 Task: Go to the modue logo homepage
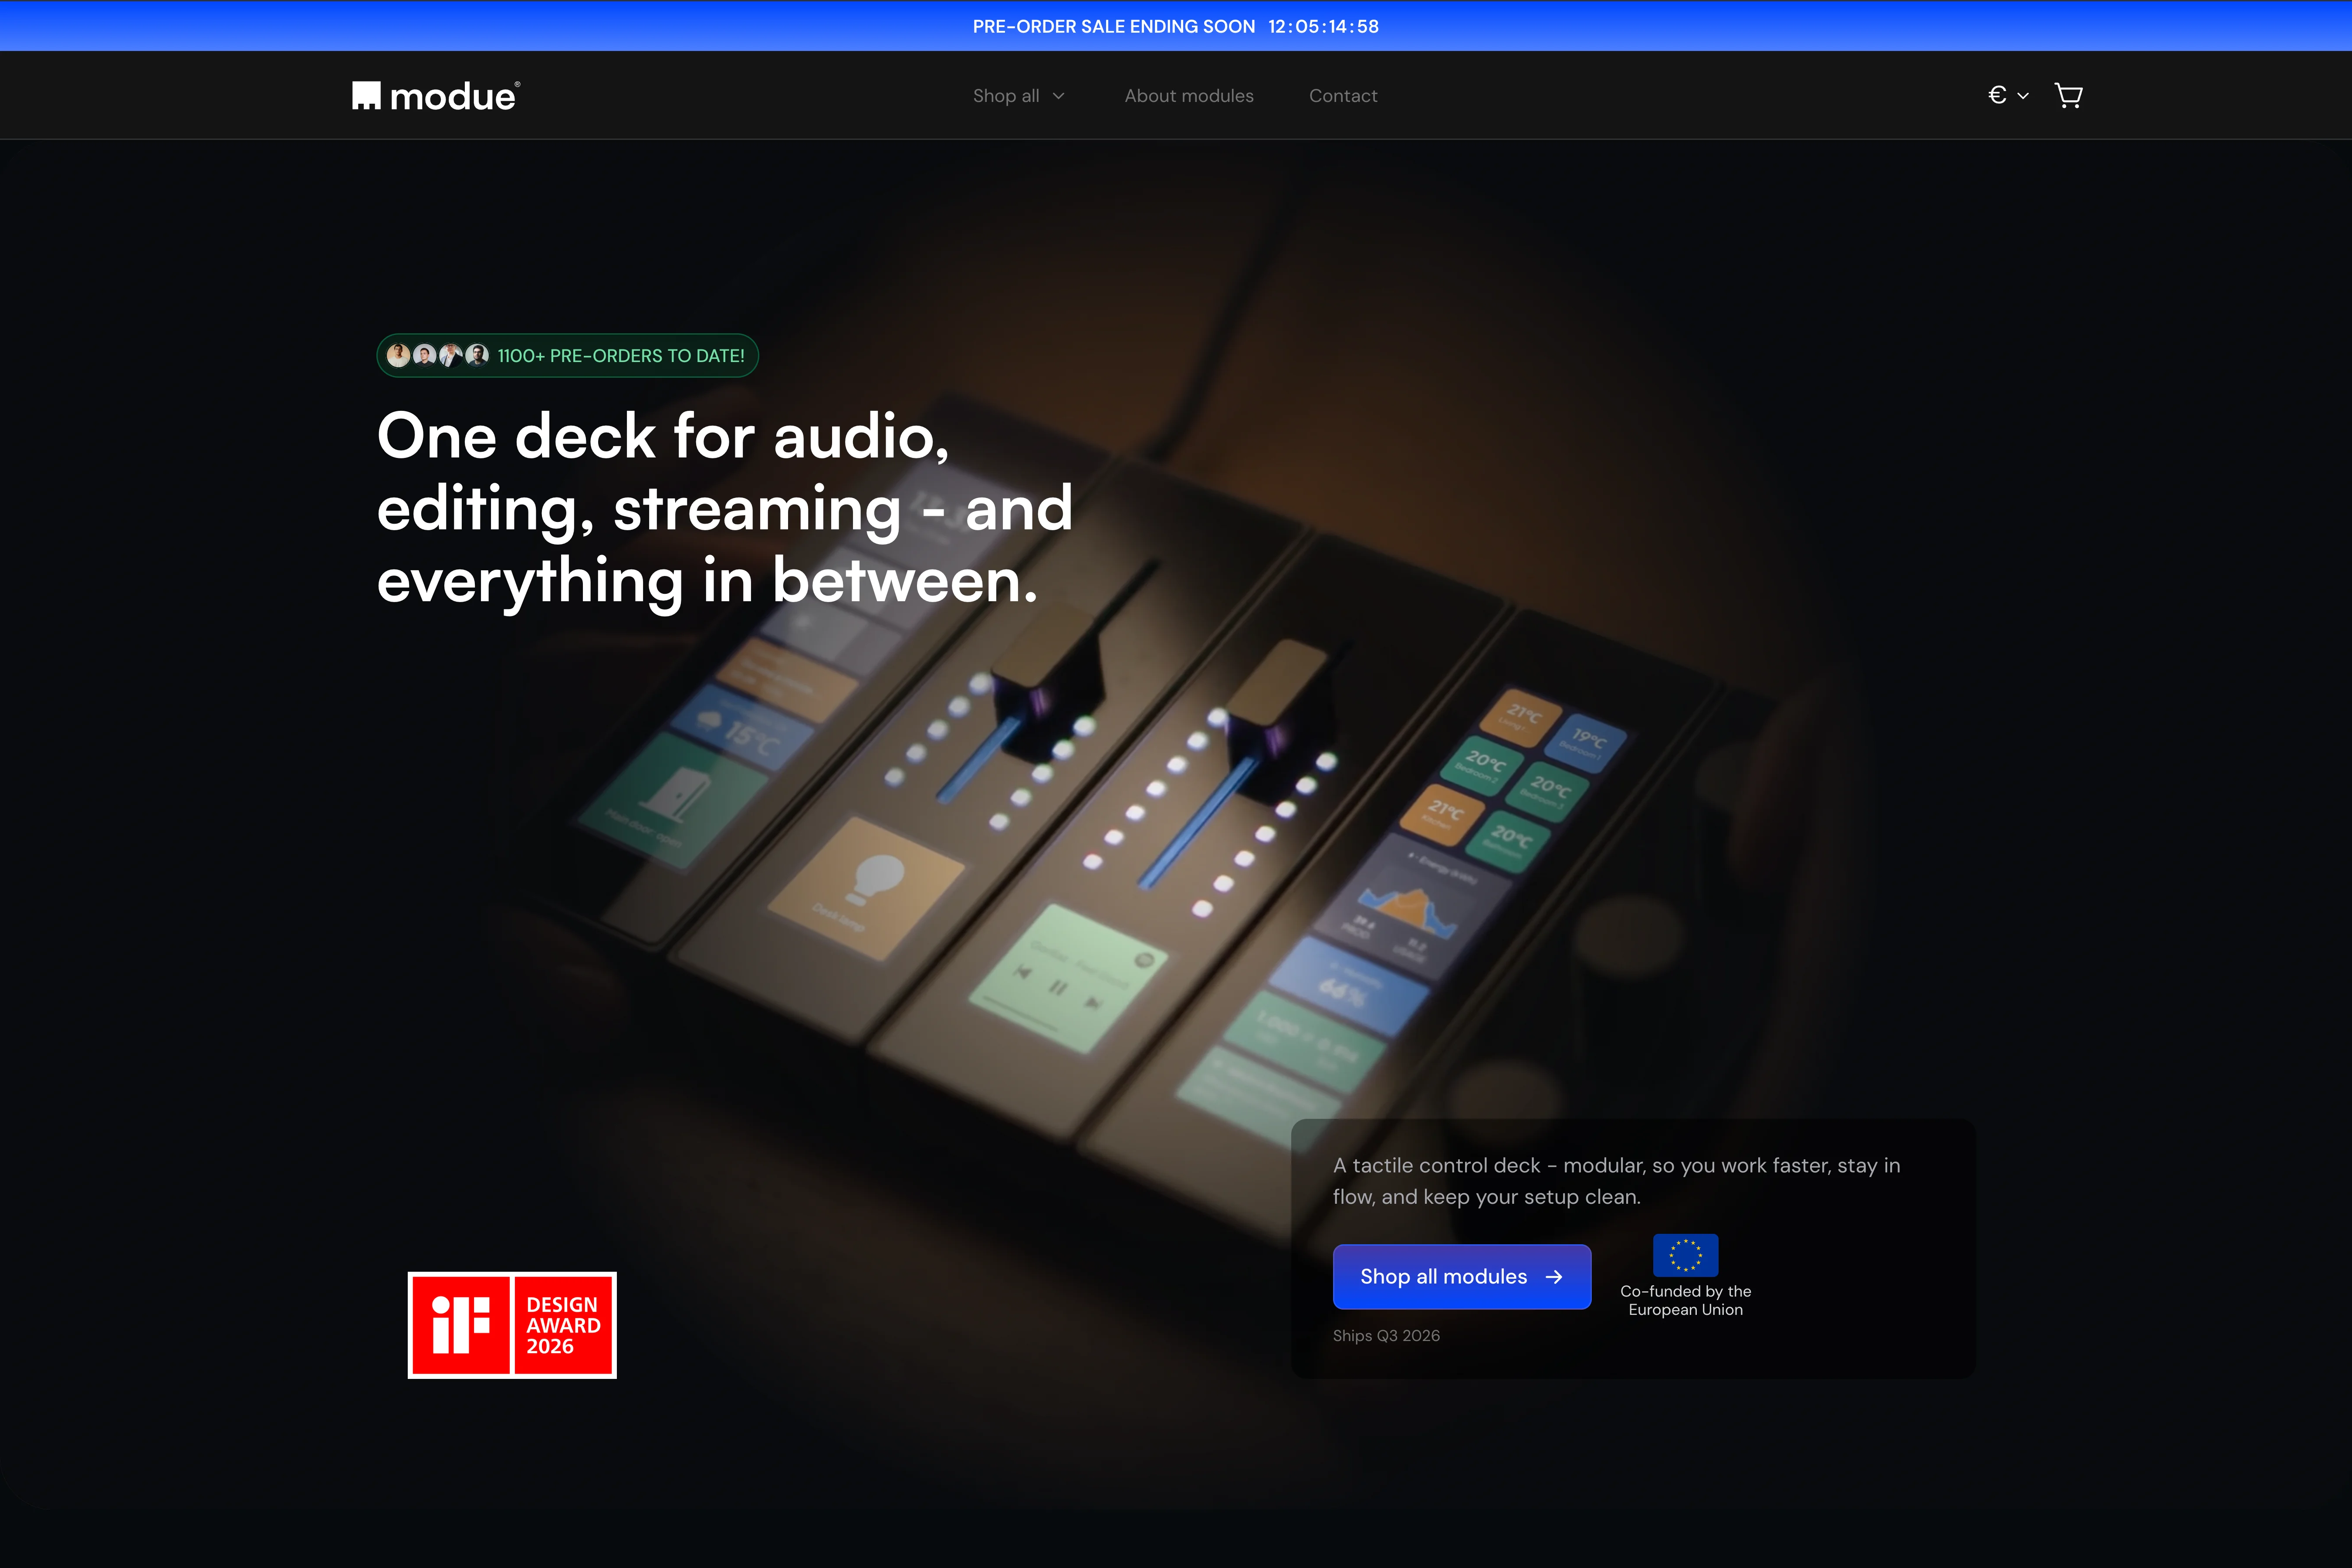pyautogui.click(x=436, y=96)
